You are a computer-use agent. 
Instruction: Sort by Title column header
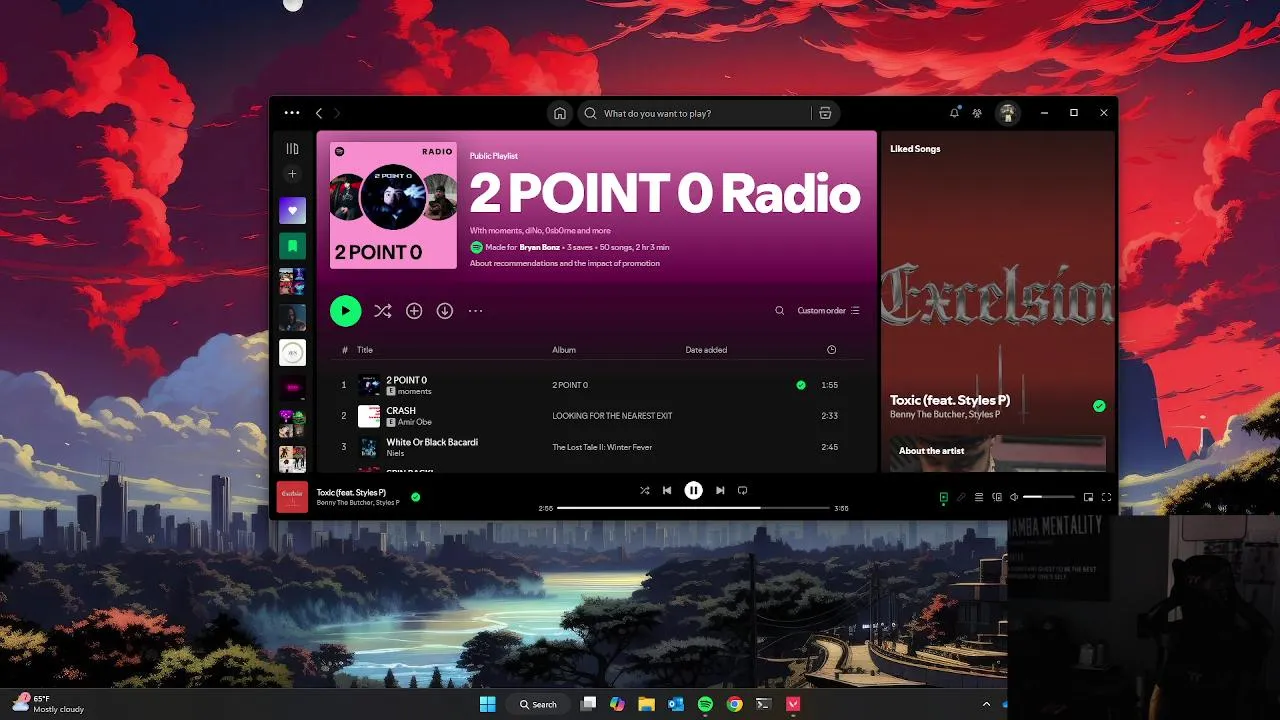coord(365,350)
